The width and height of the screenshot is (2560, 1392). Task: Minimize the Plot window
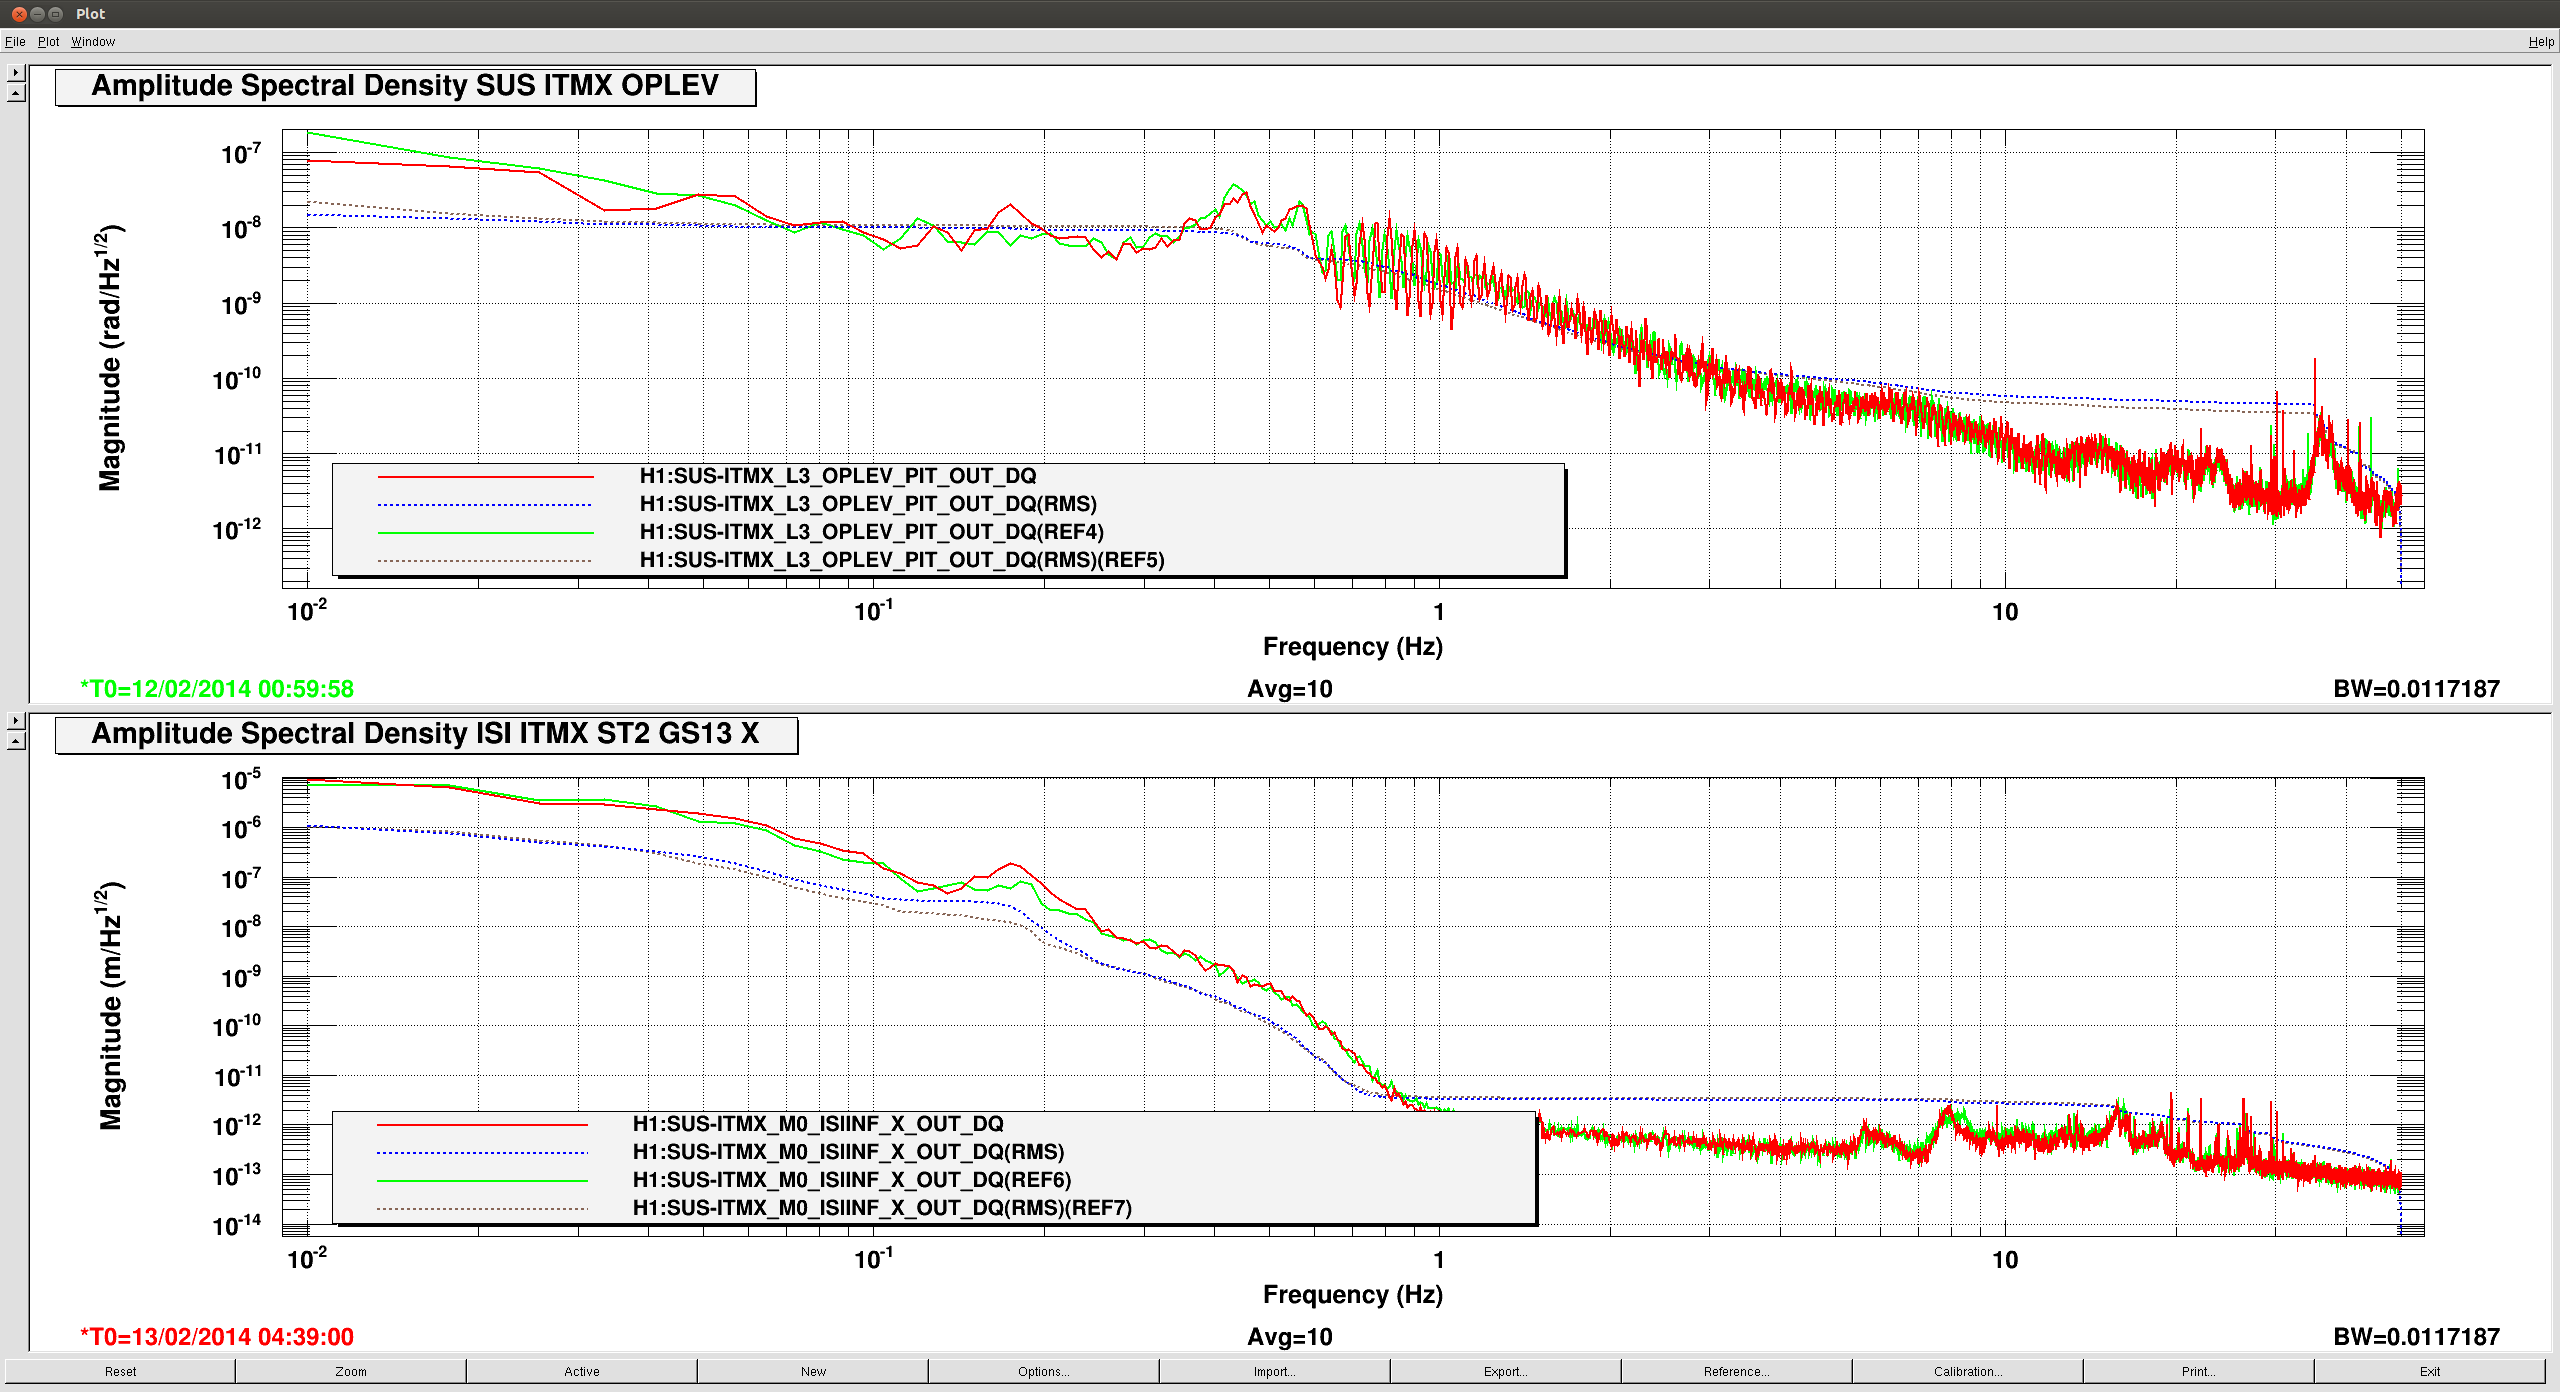(x=37, y=14)
